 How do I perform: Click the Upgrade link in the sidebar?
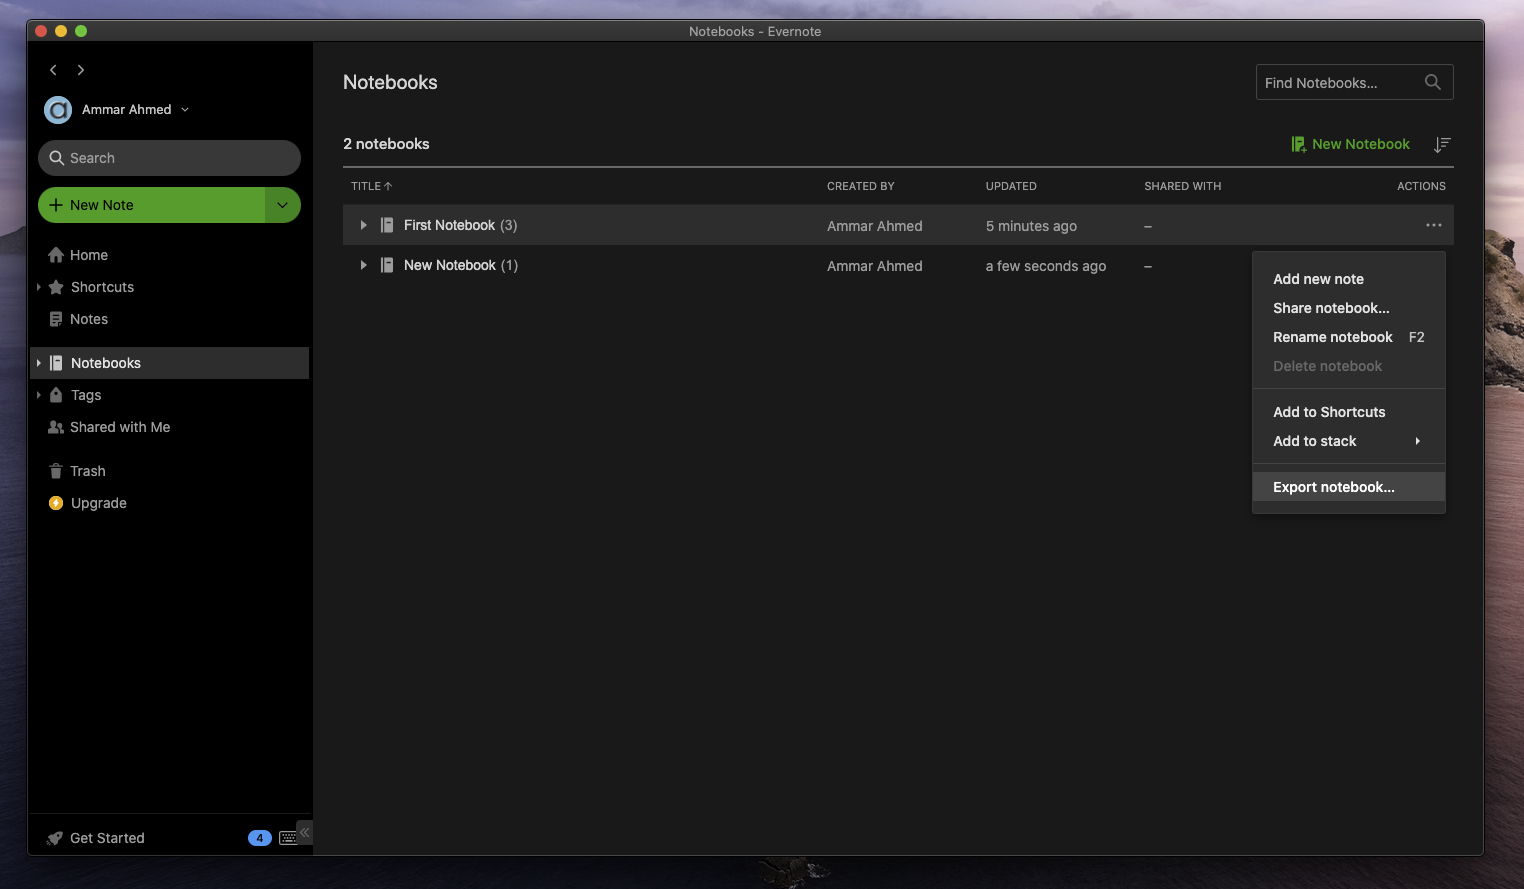click(x=98, y=503)
